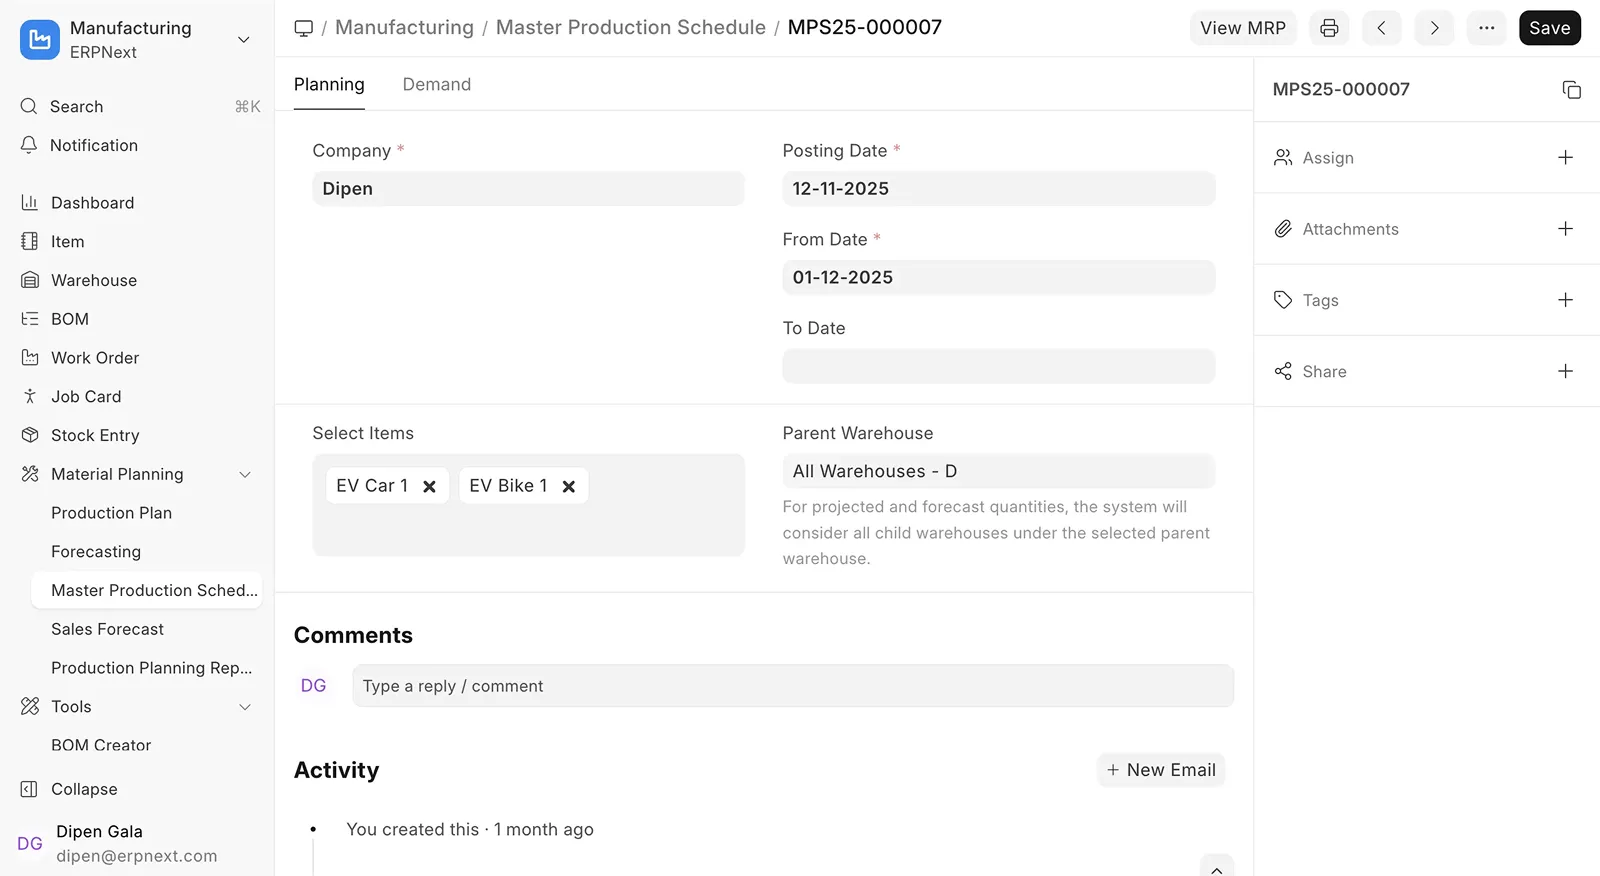
Task: Add an attachment with plus icon
Action: pos(1565,229)
